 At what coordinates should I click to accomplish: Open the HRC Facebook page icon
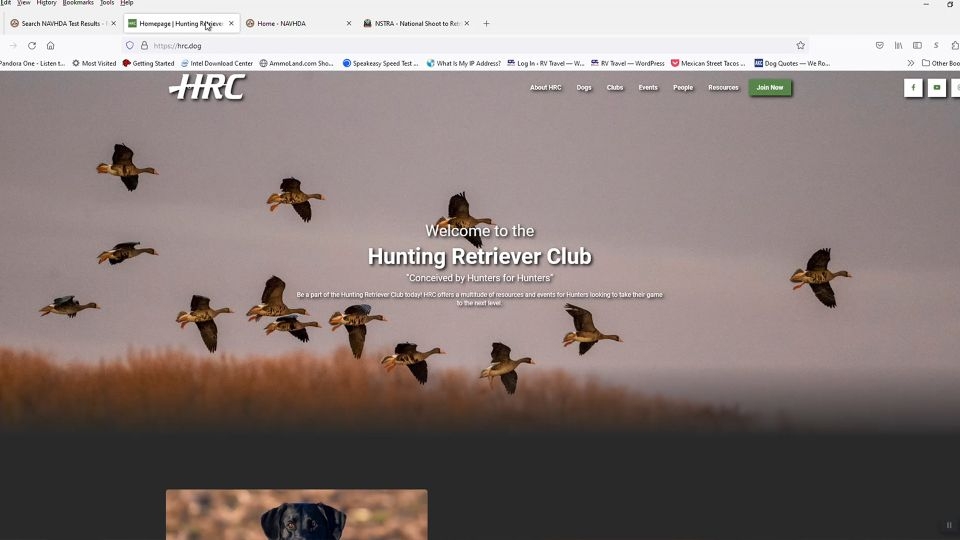coord(913,88)
